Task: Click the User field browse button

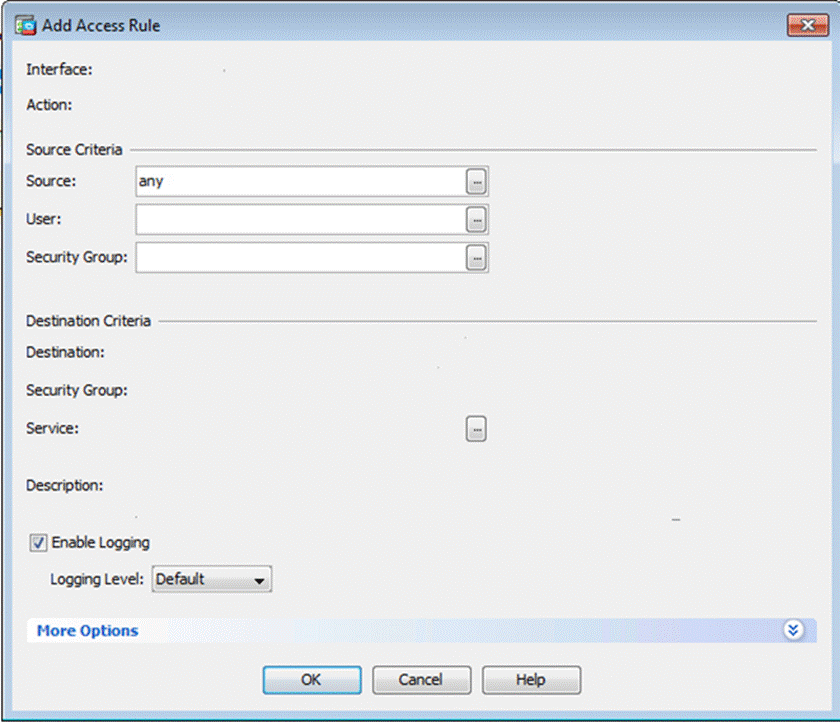Action: pos(477,219)
